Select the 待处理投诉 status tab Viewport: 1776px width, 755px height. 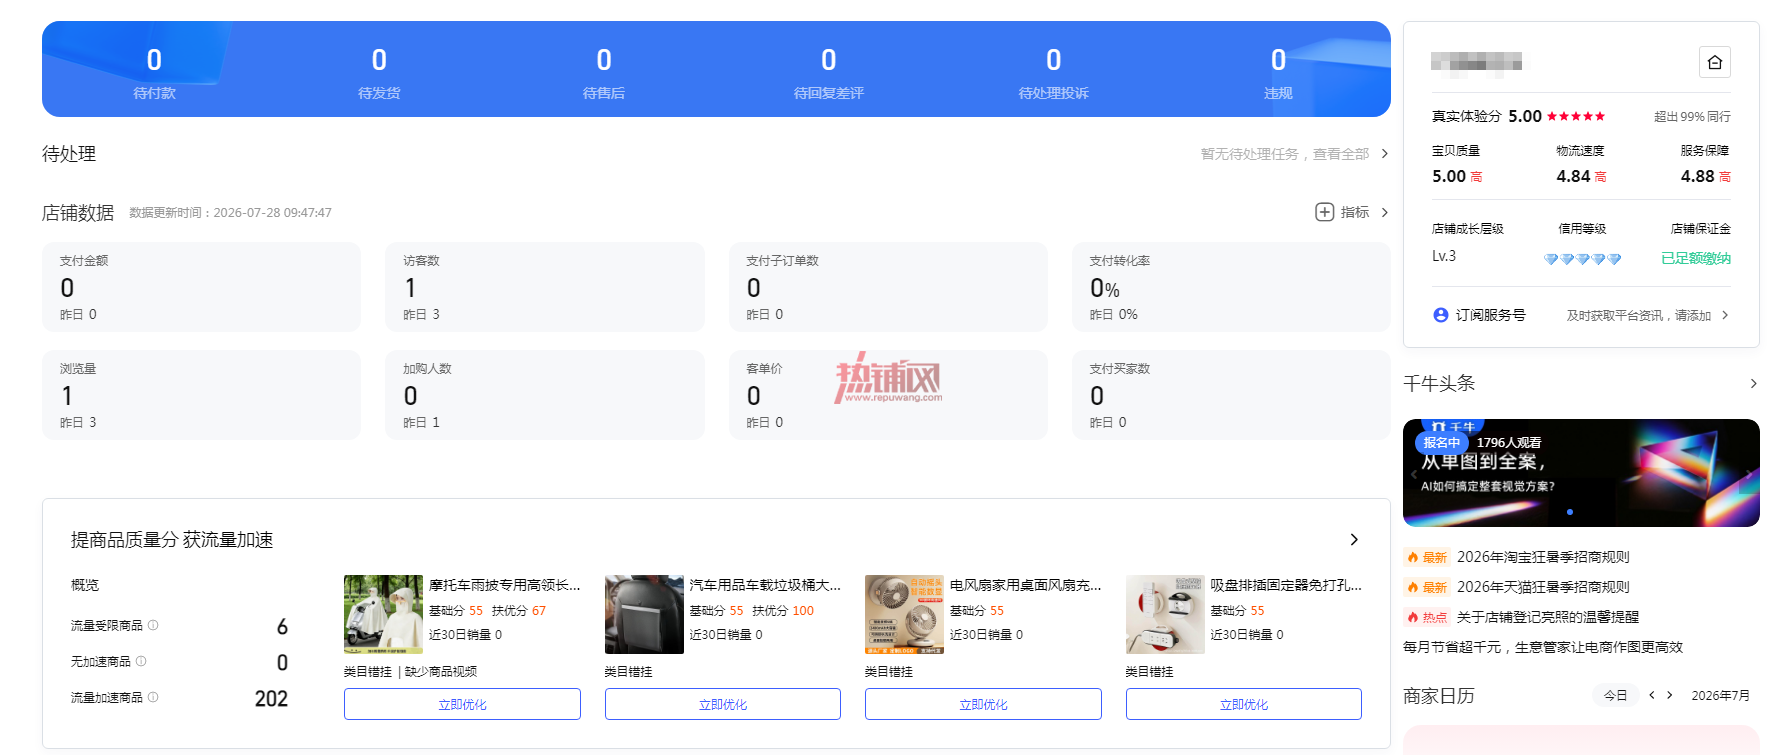[x=1053, y=71]
